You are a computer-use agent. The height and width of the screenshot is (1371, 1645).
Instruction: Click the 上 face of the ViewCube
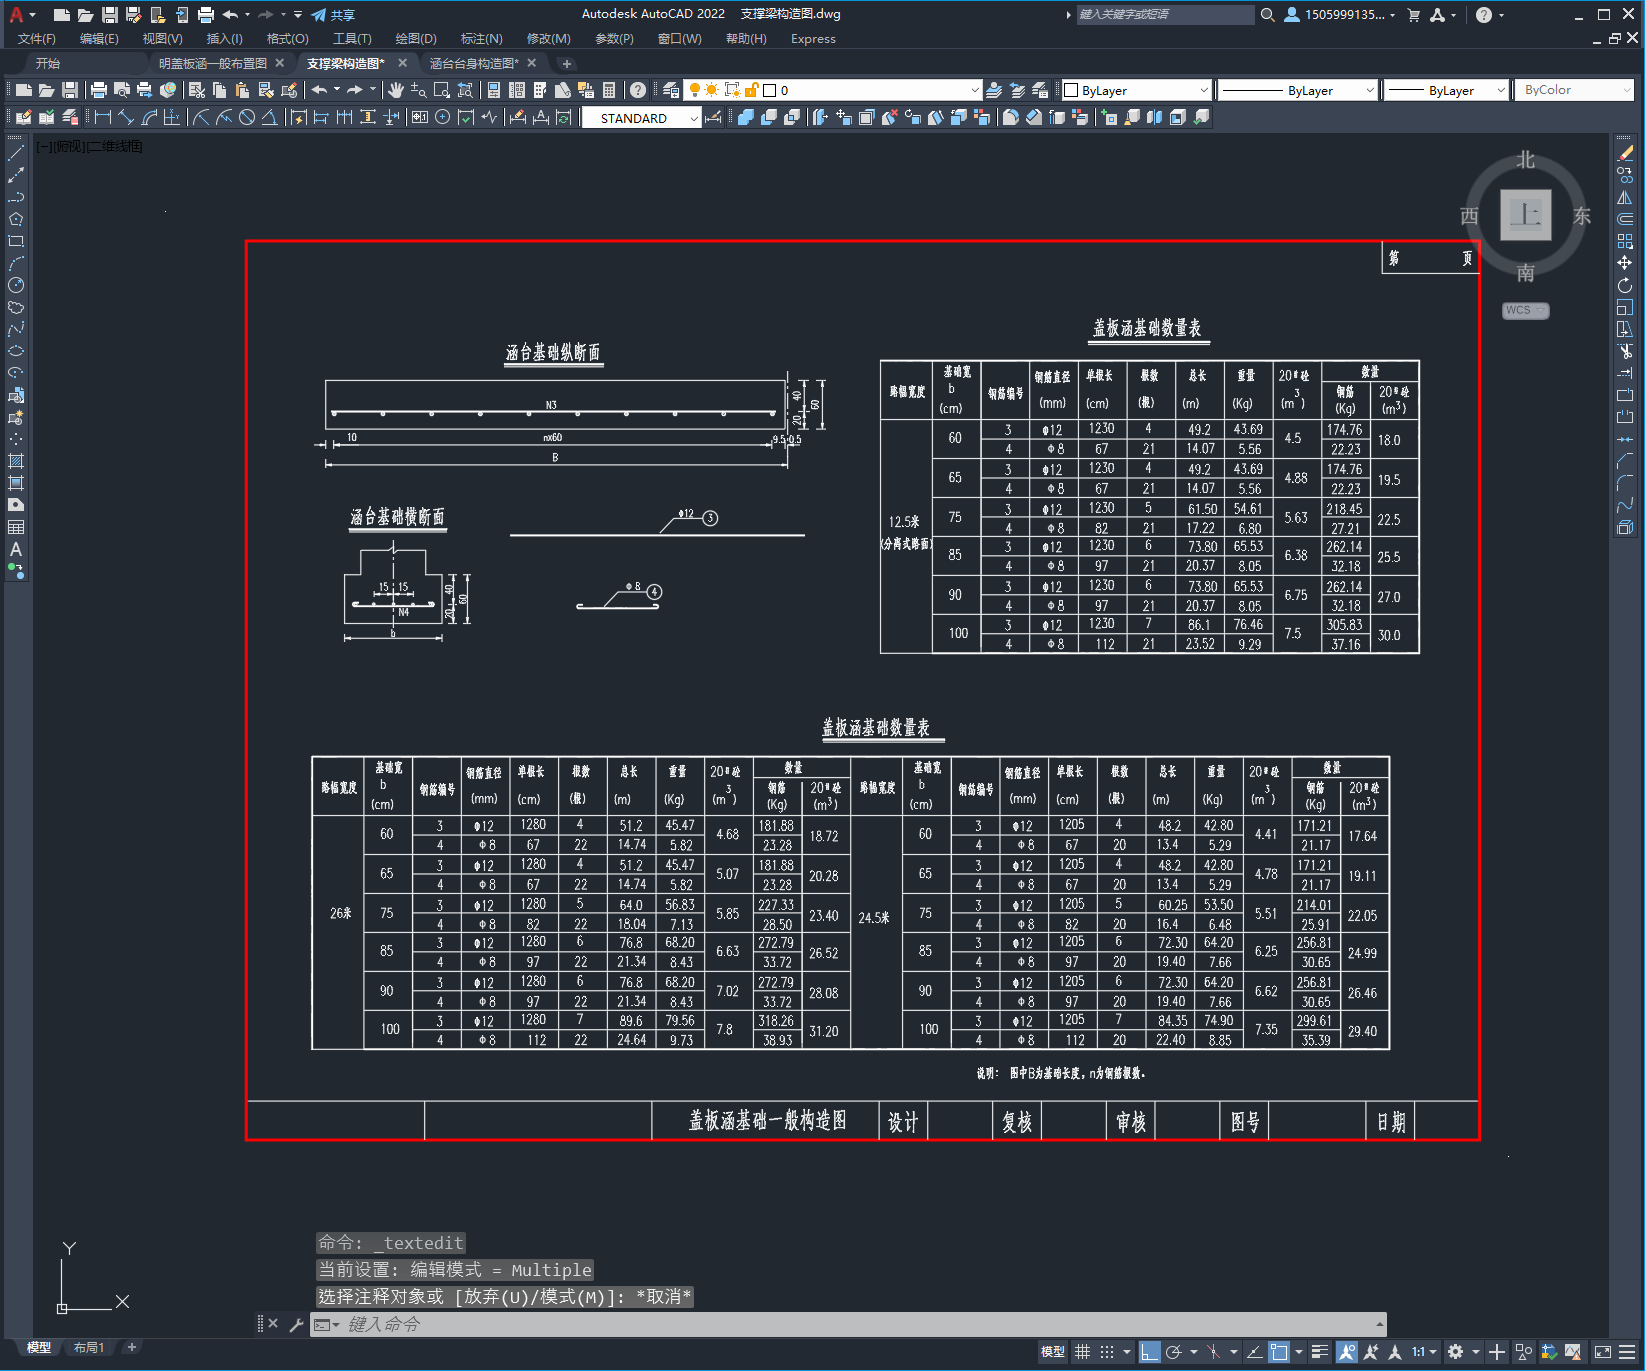1525,214
